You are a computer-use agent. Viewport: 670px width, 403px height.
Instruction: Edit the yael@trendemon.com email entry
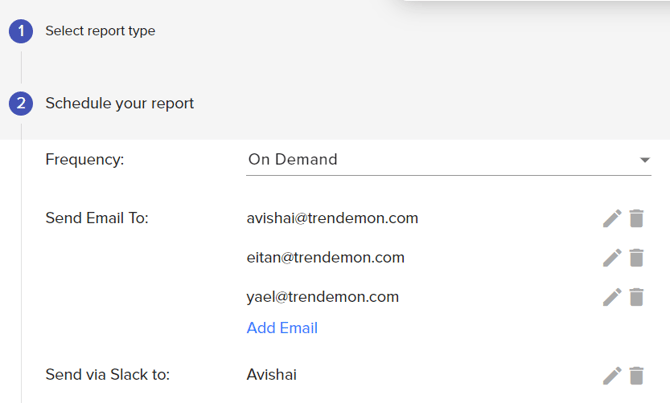(x=612, y=297)
